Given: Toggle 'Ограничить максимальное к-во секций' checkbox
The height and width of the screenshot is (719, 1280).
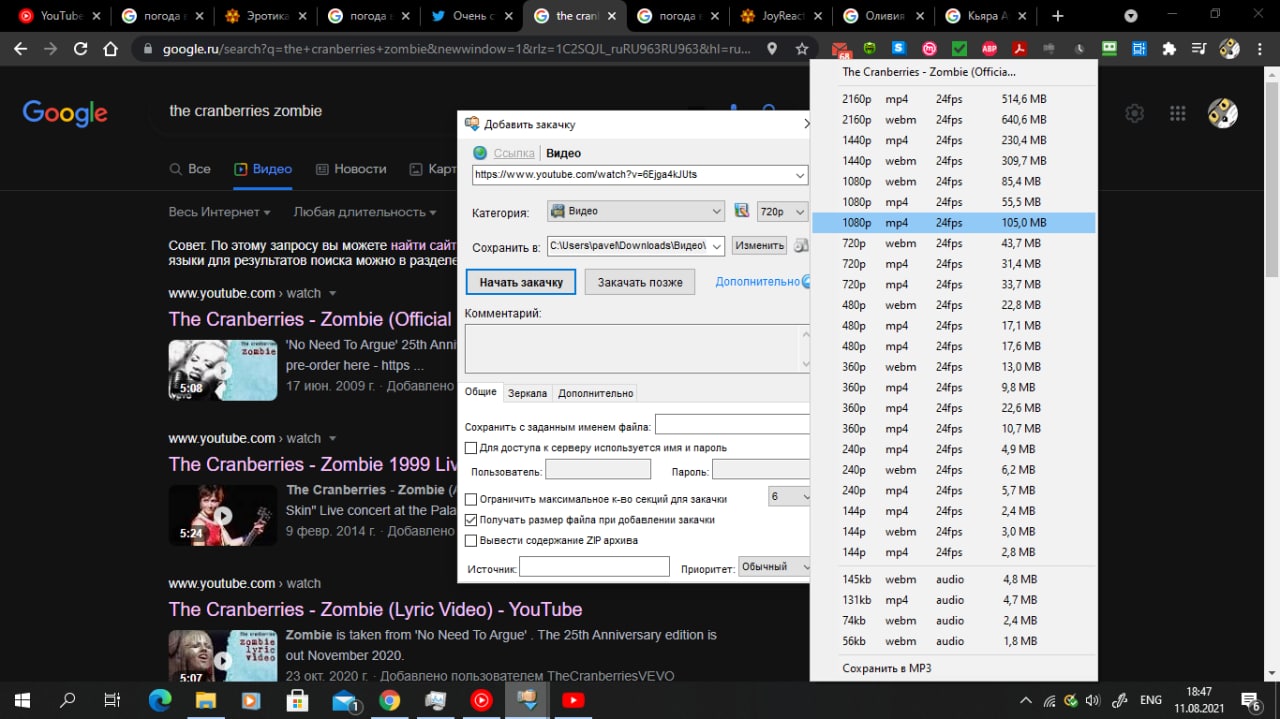Looking at the screenshot, I should point(471,499).
